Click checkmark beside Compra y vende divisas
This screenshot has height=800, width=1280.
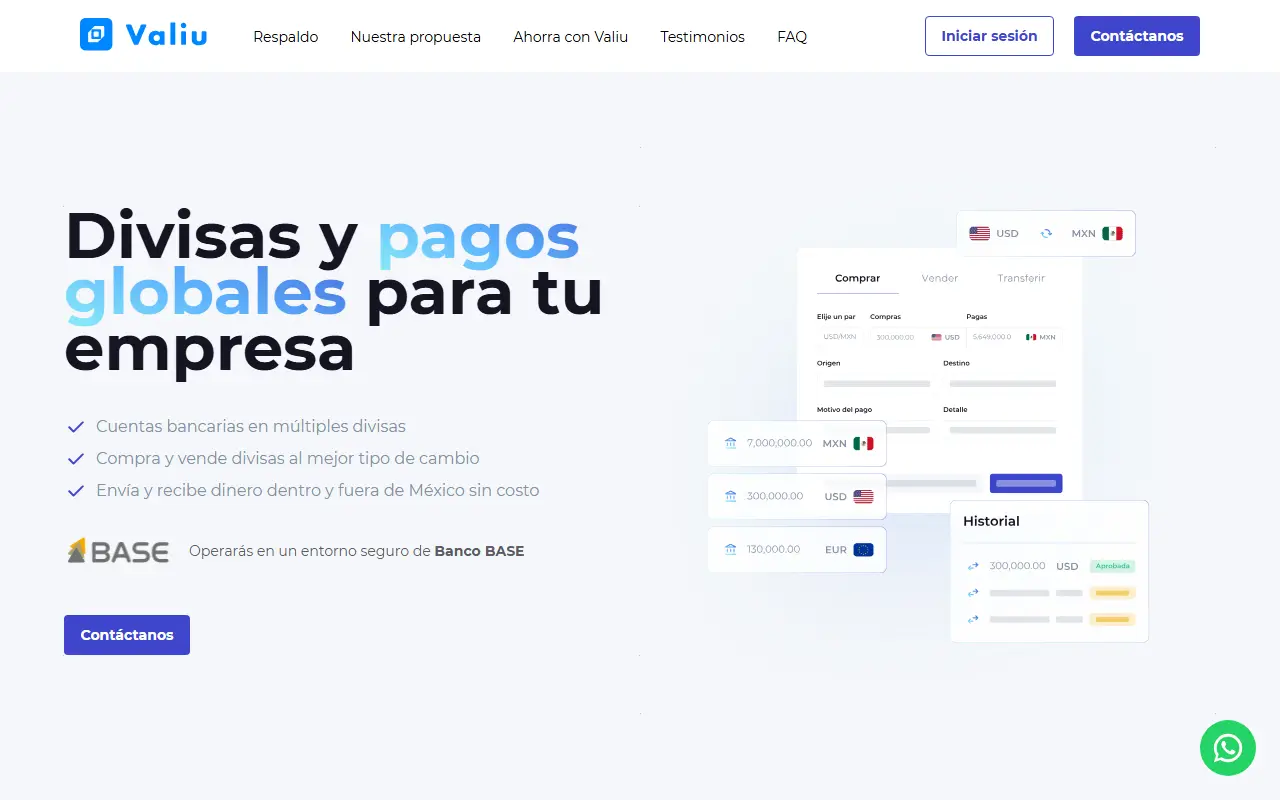point(75,459)
